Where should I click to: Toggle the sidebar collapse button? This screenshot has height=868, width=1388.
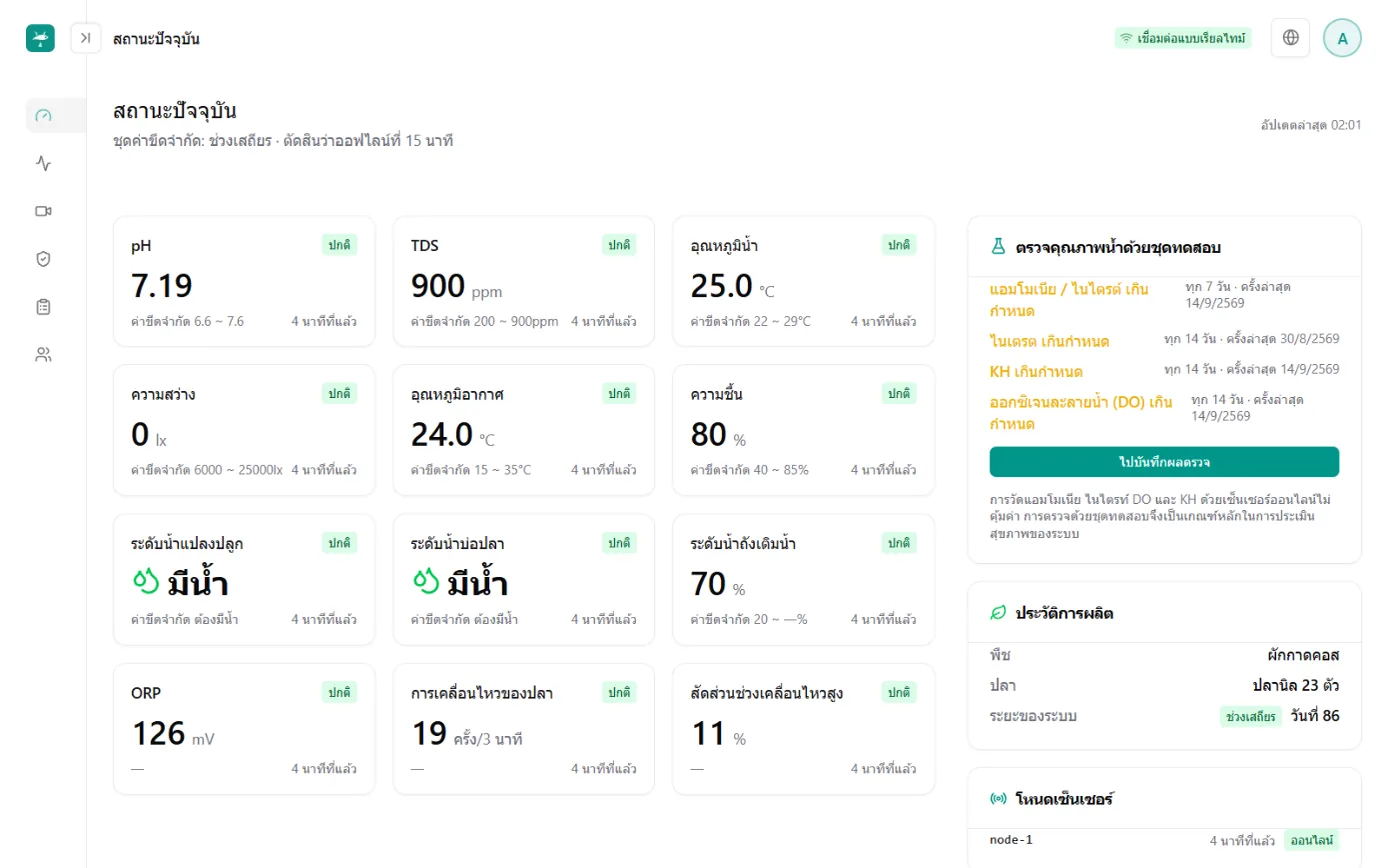[x=86, y=38]
